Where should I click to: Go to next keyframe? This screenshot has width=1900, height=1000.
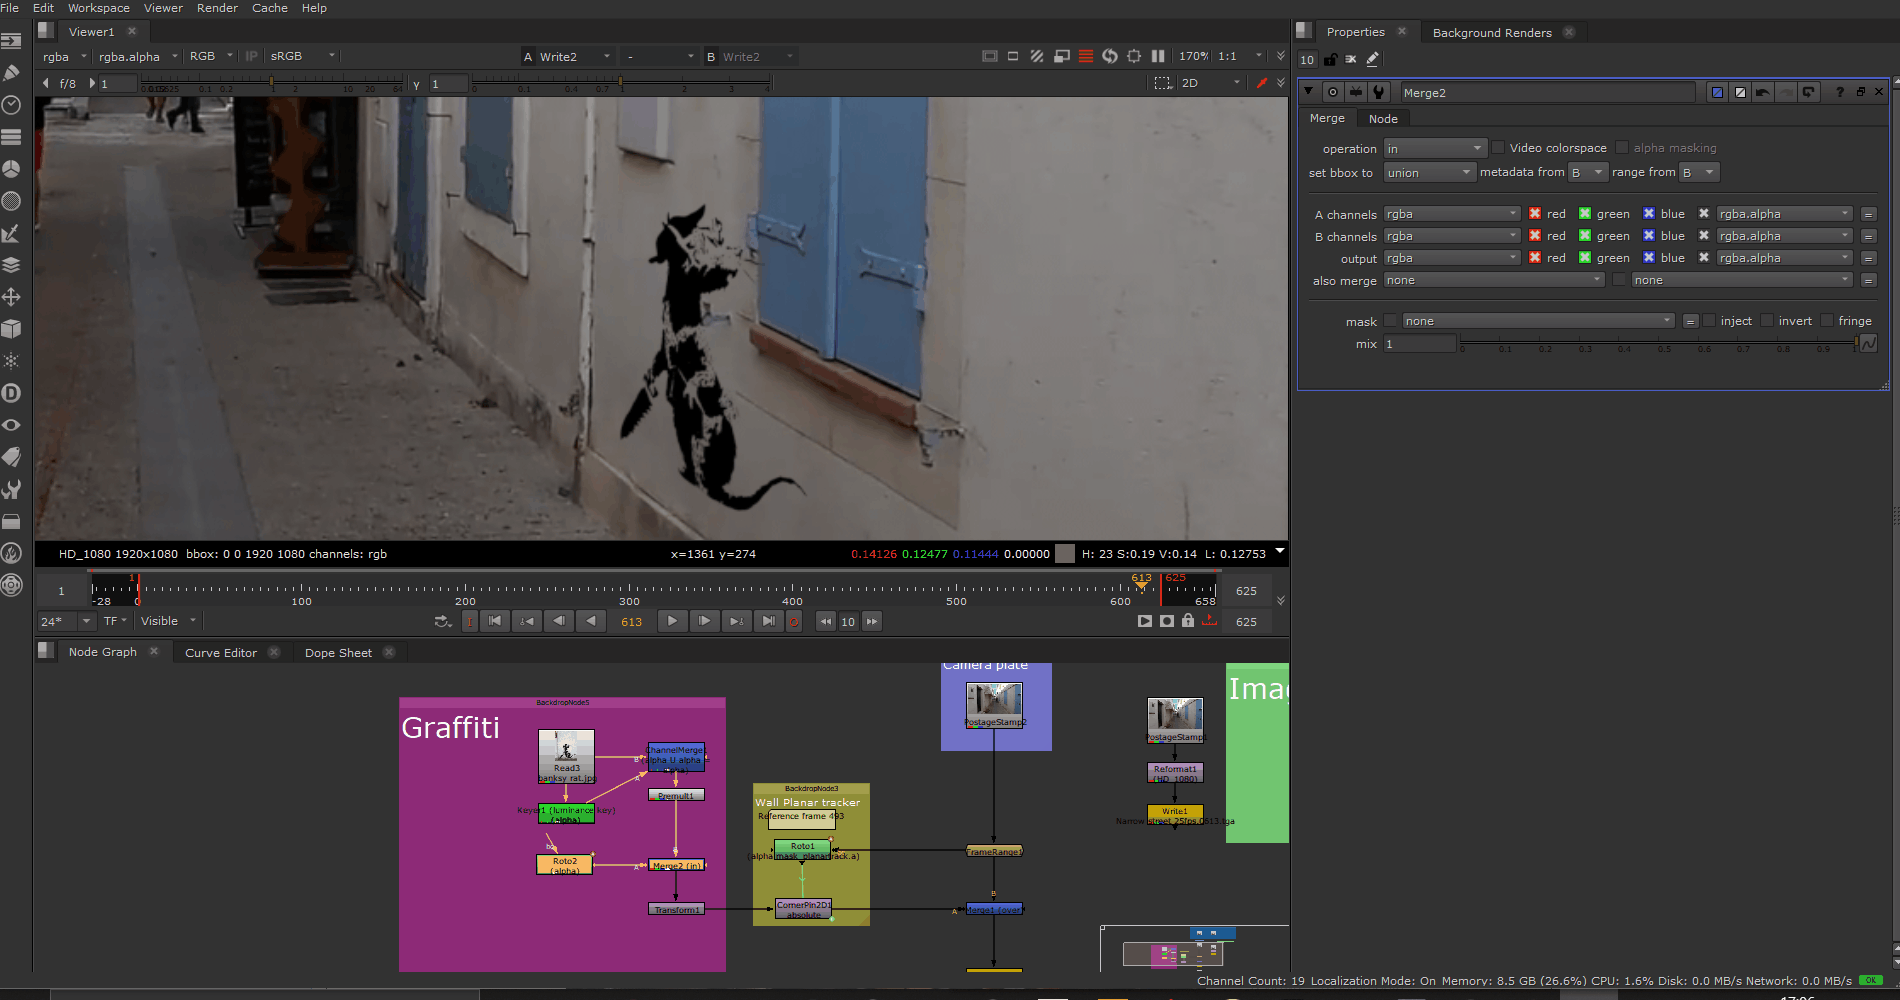(736, 621)
